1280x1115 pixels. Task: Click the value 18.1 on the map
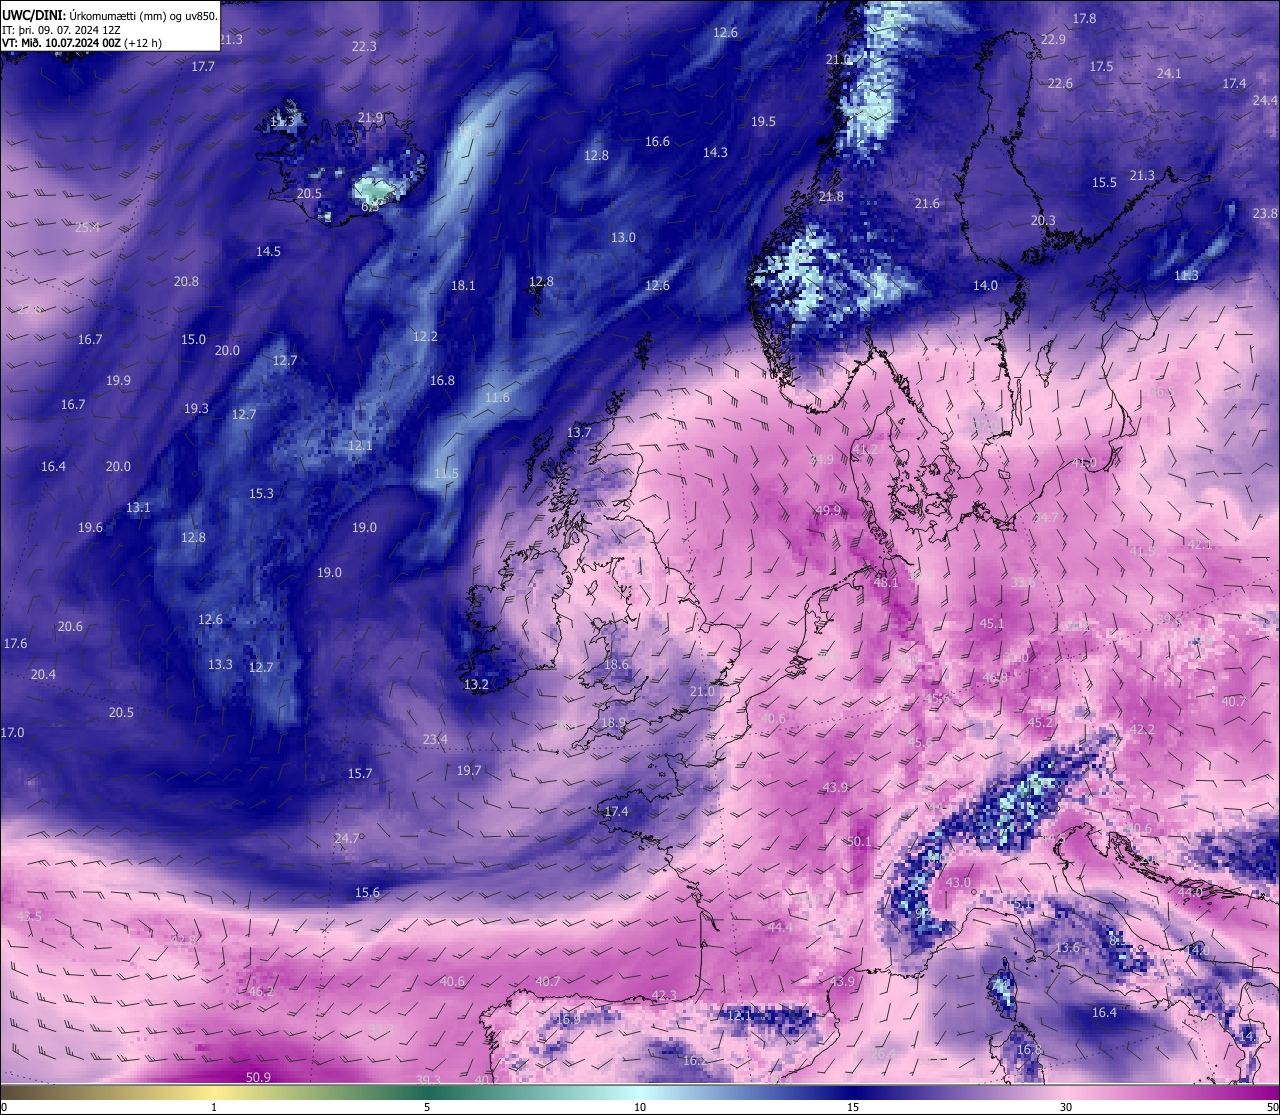tap(463, 285)
